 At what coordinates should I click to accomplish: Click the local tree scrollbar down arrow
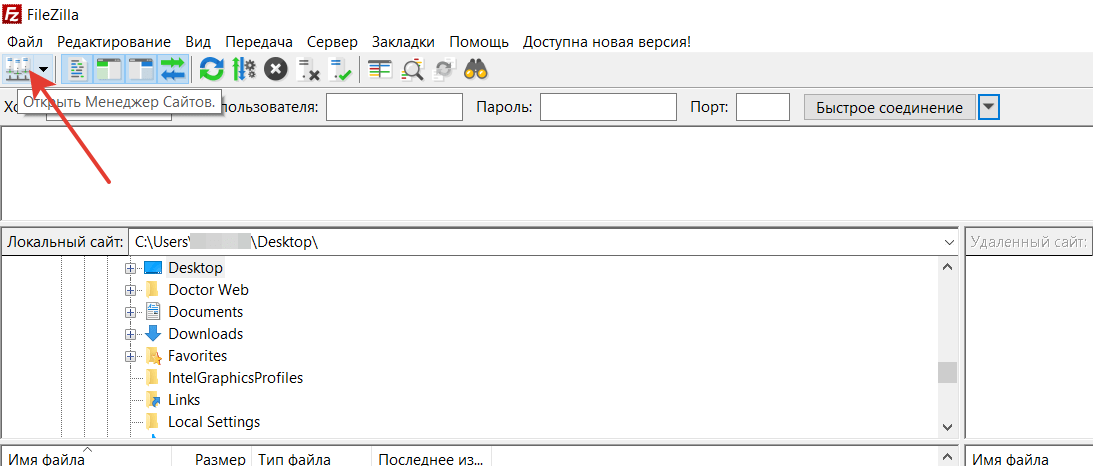tap(947, 426)
